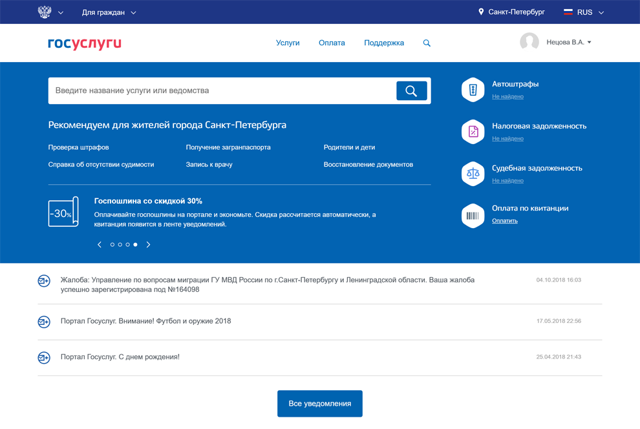The width and height of the screenshot is (640, 429).
Task: Open 'Получение загранпаспорта' link
Action: coord(228,147)
